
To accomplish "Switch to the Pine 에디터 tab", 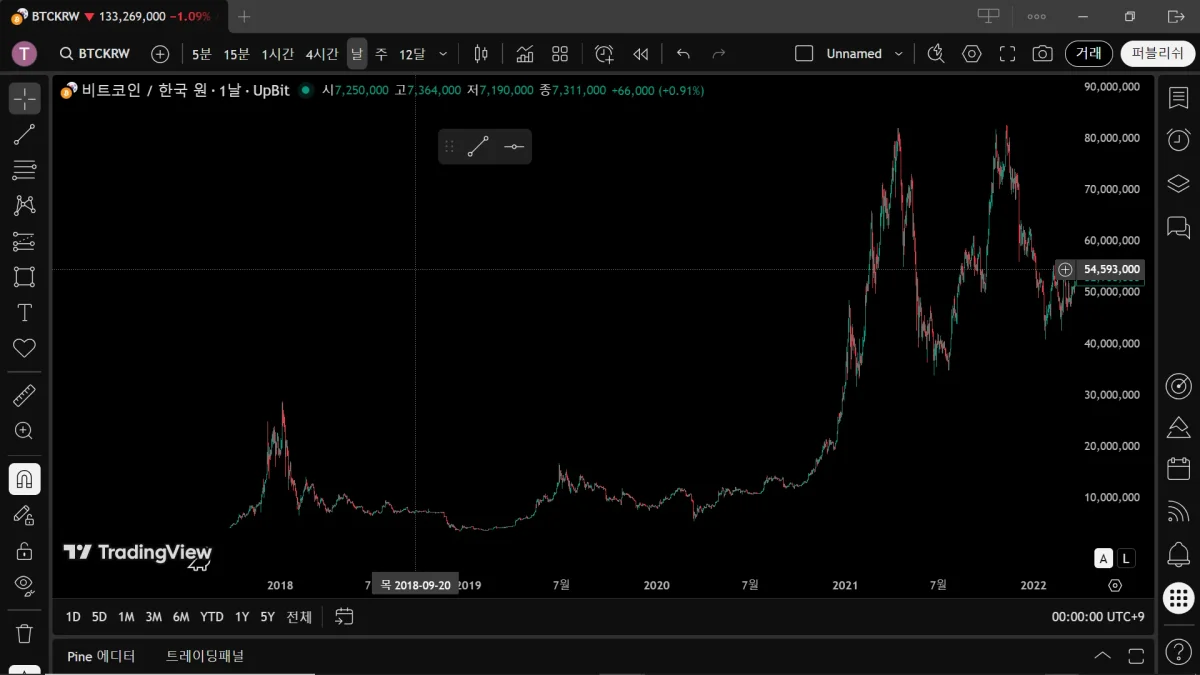I will [x=101, y=656].
